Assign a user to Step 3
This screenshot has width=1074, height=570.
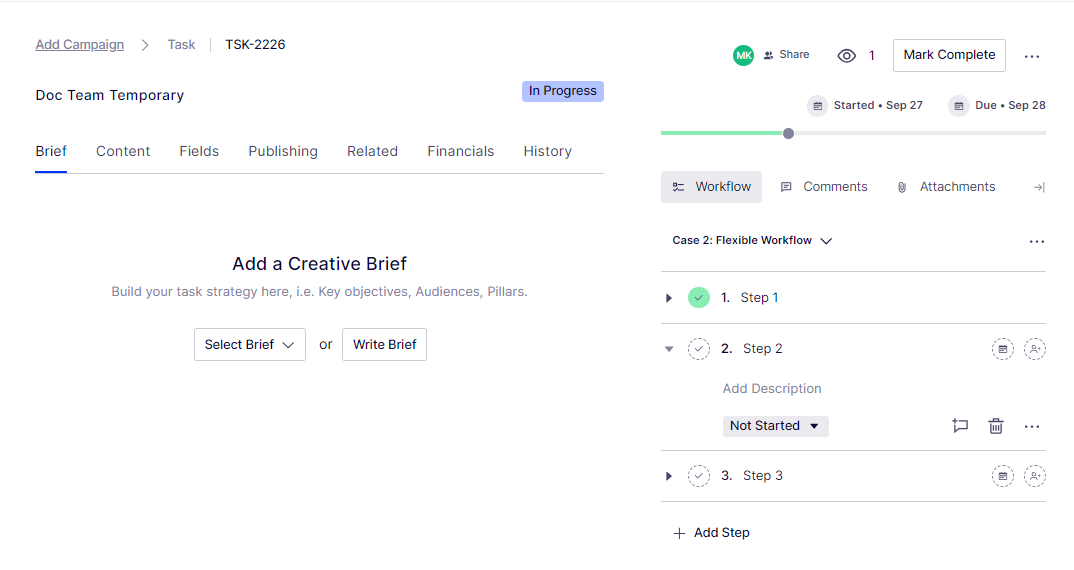click(1035, 476)
